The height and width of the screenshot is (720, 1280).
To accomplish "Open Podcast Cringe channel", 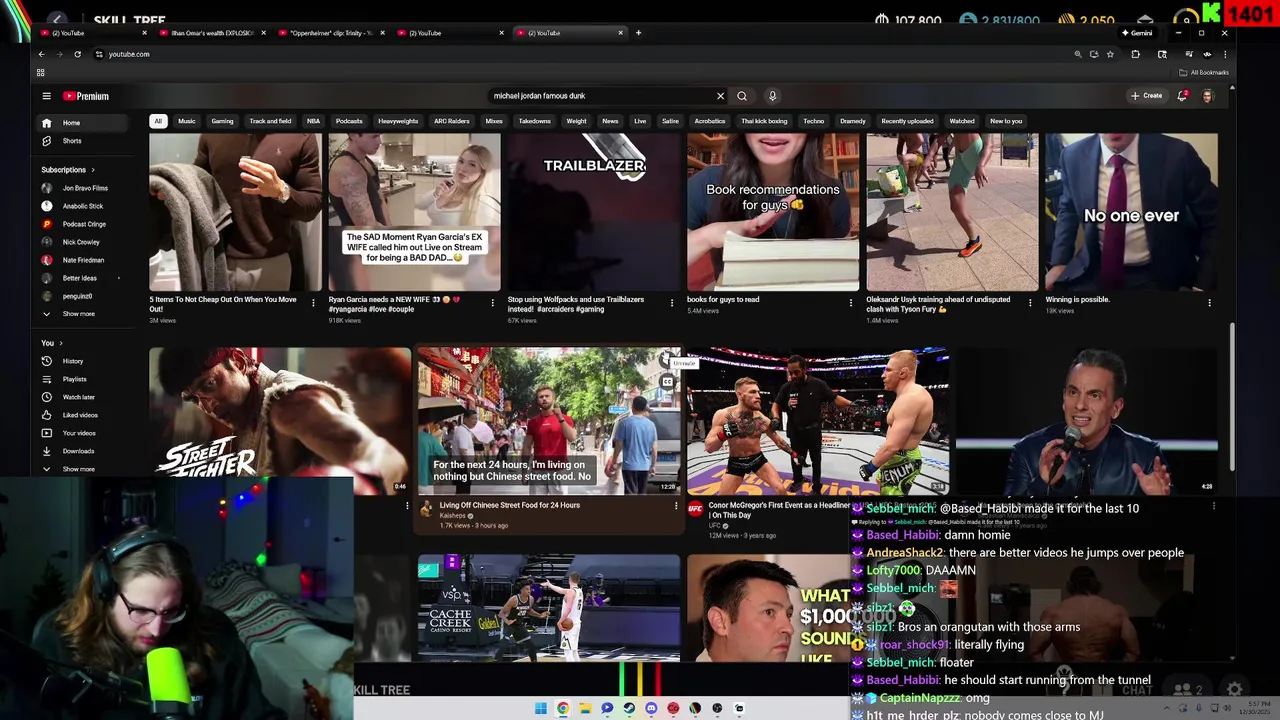I will (84, 224).
